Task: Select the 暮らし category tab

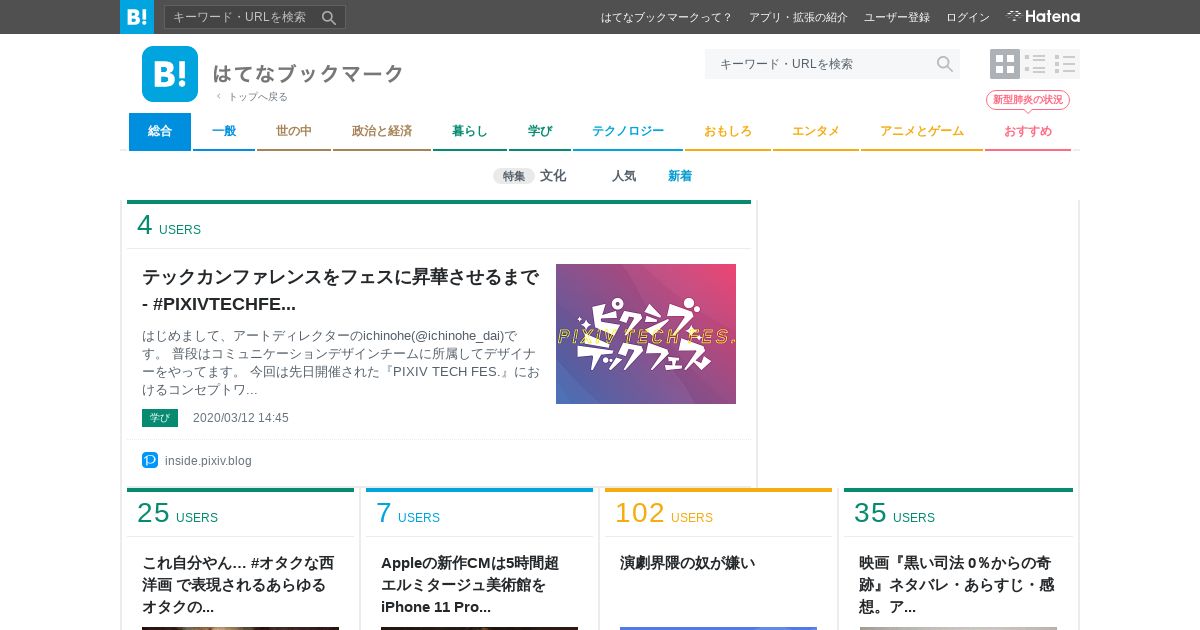Action: coord(470,131)
